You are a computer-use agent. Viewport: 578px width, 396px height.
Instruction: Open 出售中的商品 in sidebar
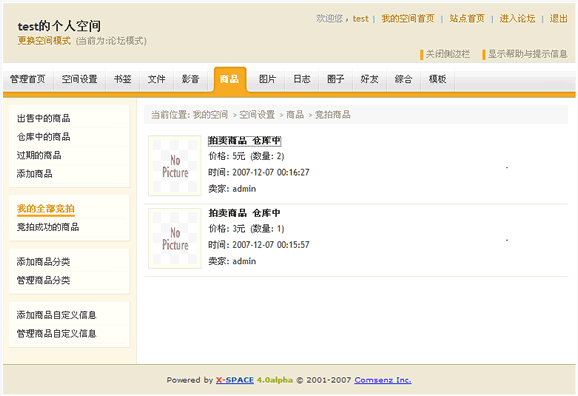(x=43, y=118)
